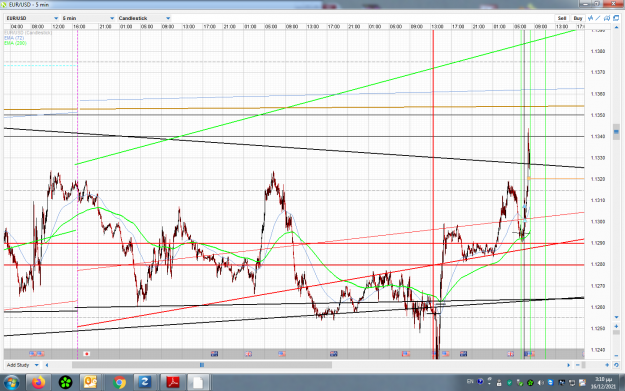
Task: Click the horizontal scroll right arrow
Action: click(x=569, y=365)
